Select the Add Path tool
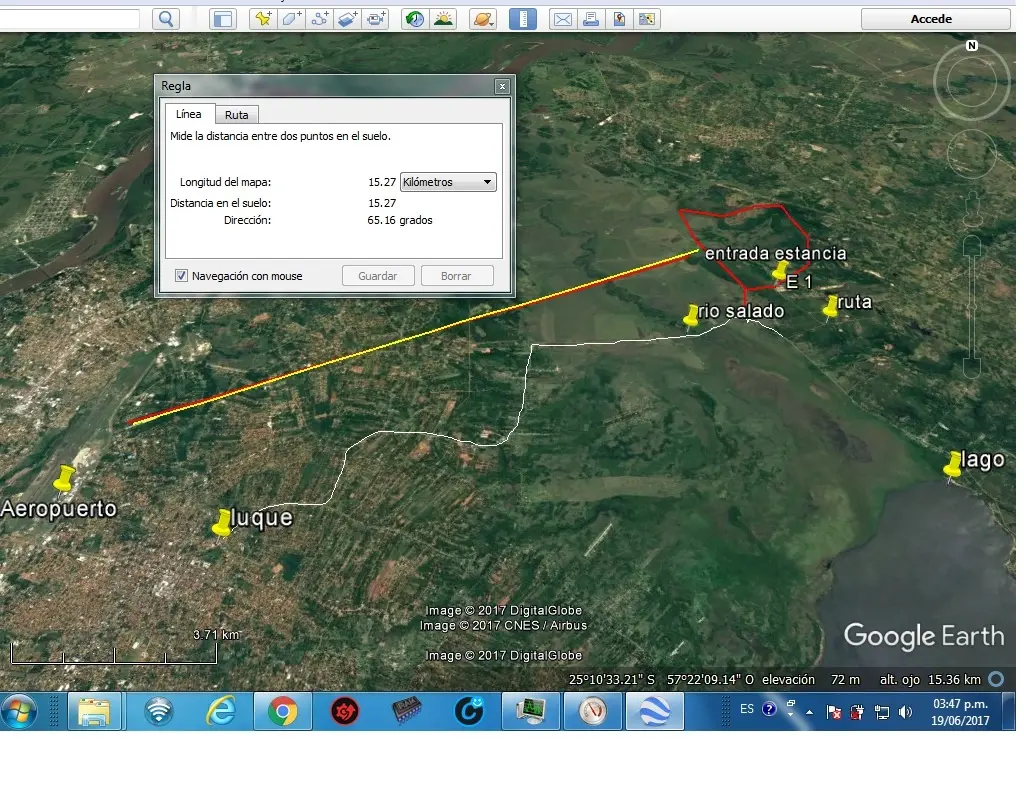Screen dimensions: 1024x802 pos(320,19)
